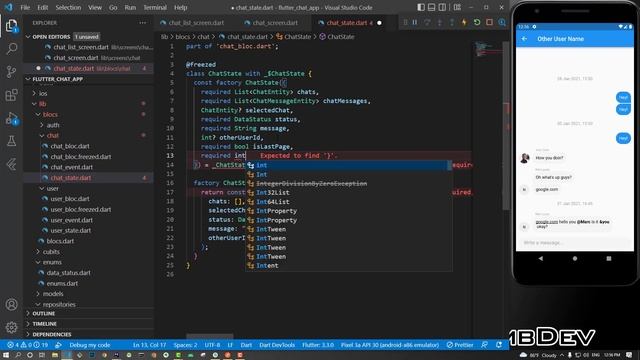Click Dart DevTools in status bar

coord(277,345)
